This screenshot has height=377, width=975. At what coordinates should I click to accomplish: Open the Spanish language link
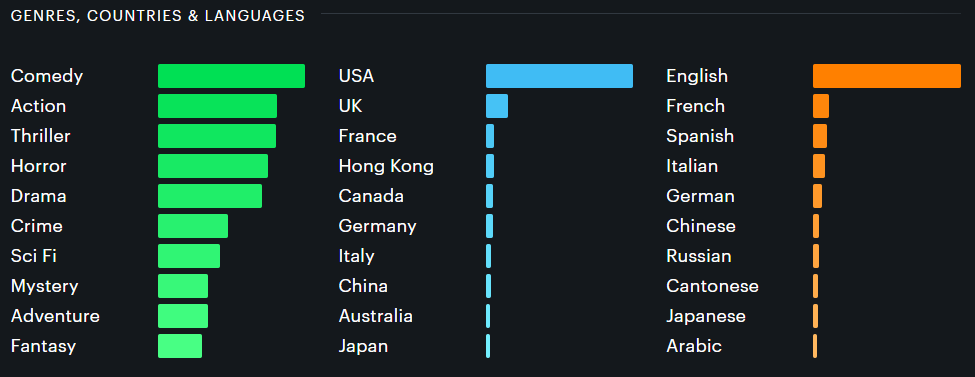(700, 136)
